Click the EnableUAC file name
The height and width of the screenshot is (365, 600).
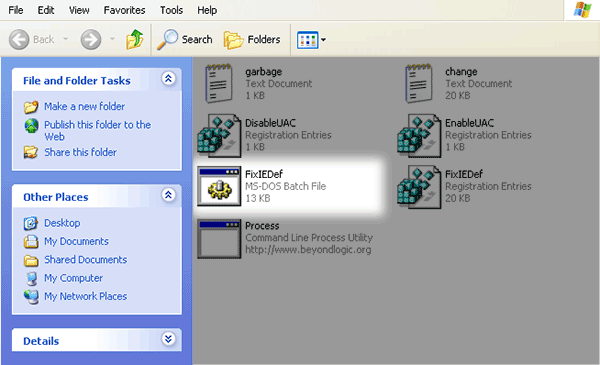click(470, 123)
